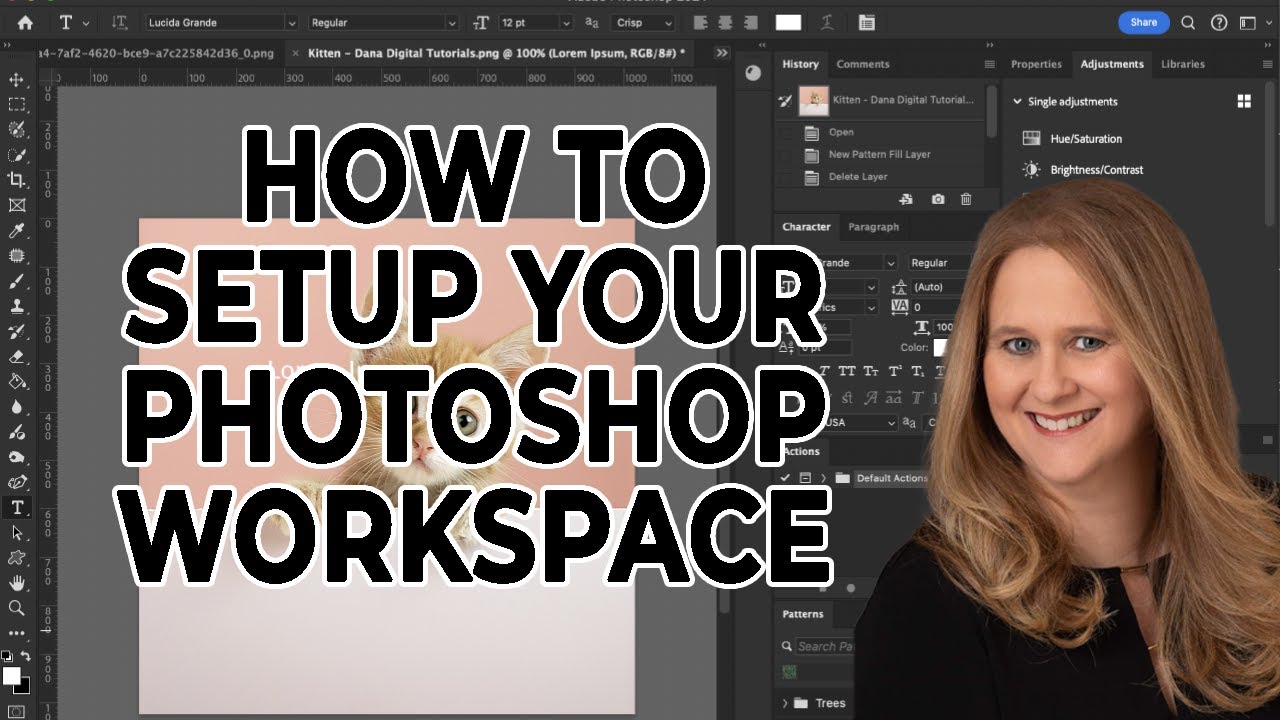This screenshot has width=1280, height=720.
Task: Switch to the Adjustments tab
Action: coord(1112,64)
